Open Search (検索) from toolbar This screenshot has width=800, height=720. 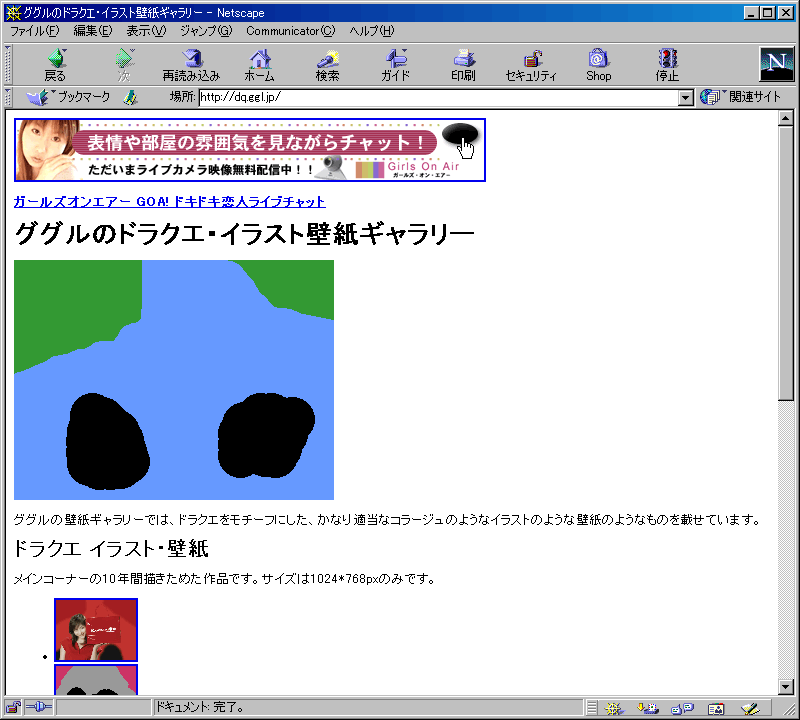pyautogui.click(x=328, y=65)
